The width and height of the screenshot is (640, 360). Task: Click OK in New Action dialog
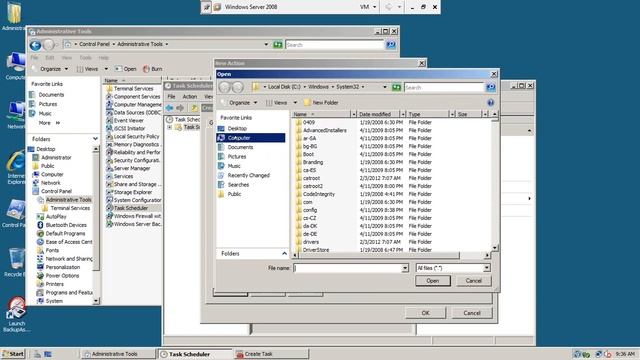(425, 313)
